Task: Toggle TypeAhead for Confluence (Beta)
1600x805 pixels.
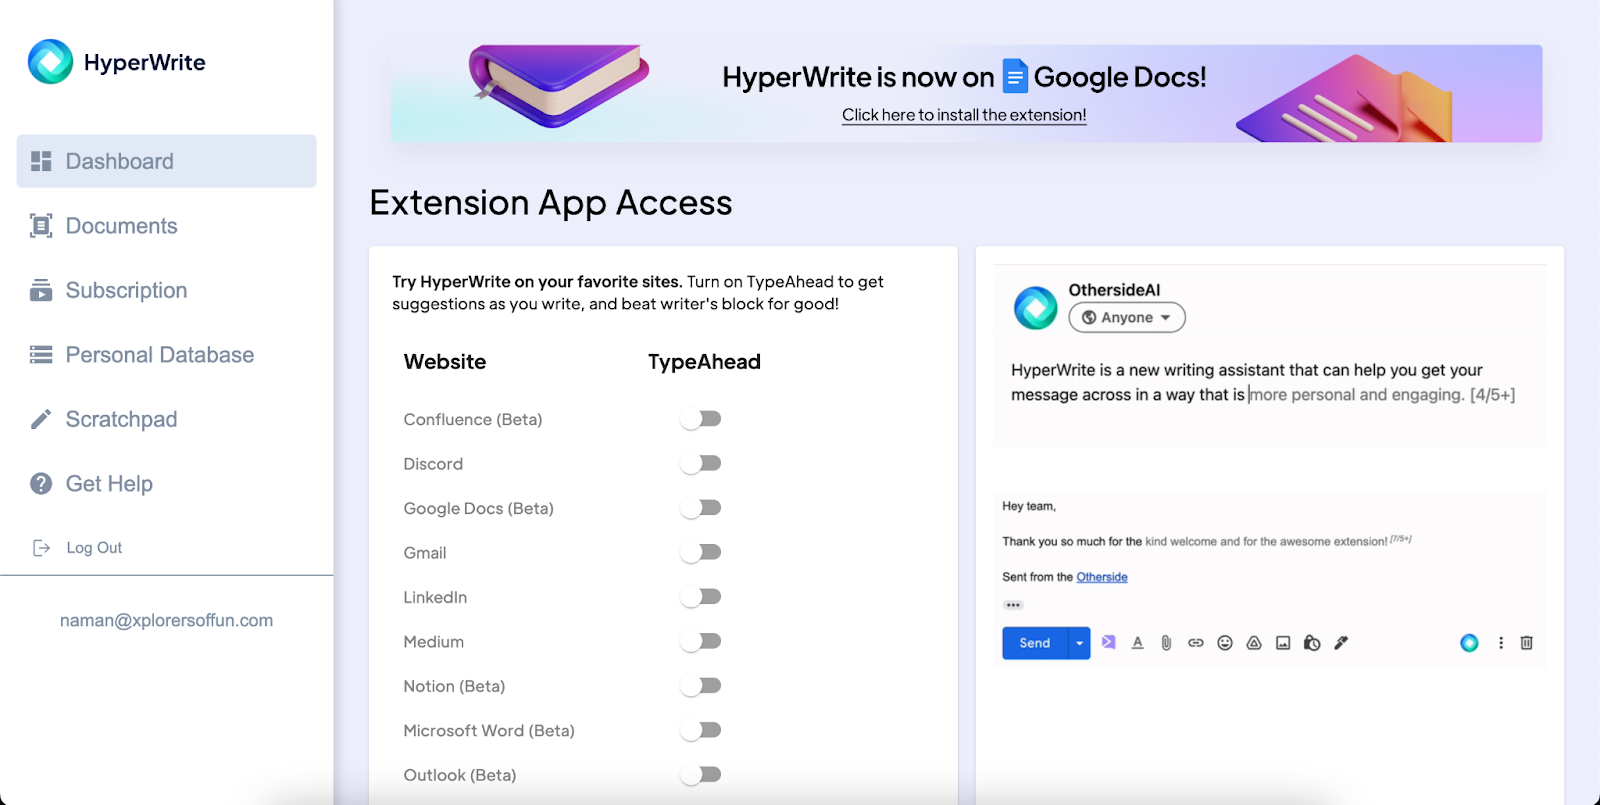Action: pos(700,419)
